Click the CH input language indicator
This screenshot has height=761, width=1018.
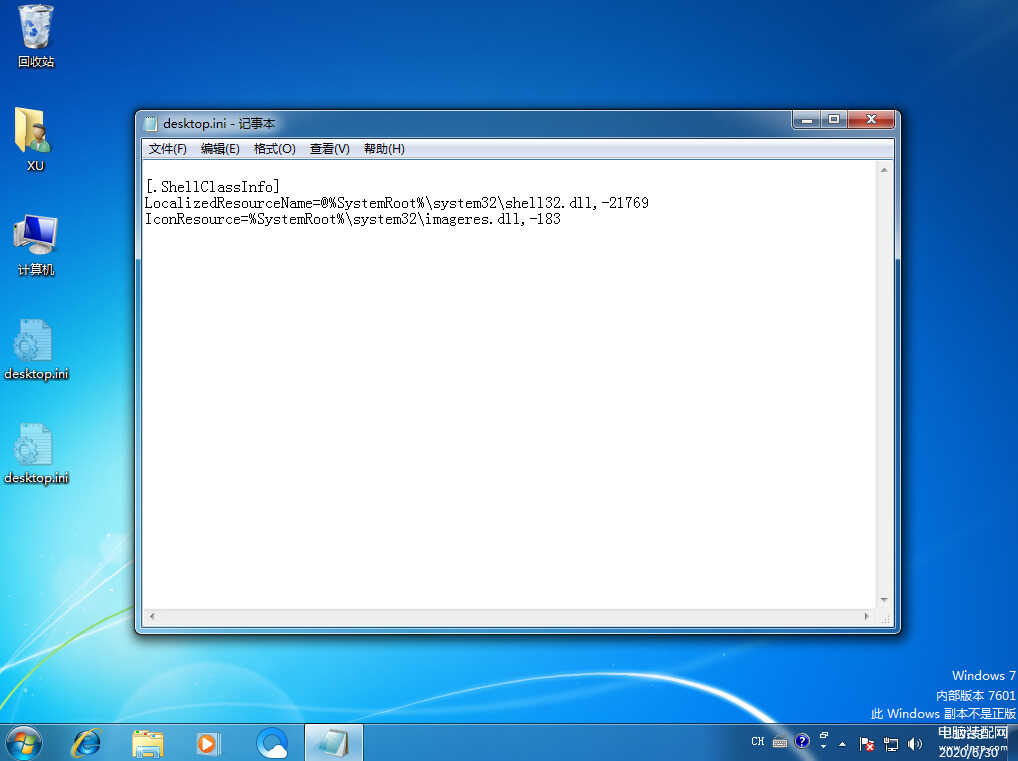point(758,742)
